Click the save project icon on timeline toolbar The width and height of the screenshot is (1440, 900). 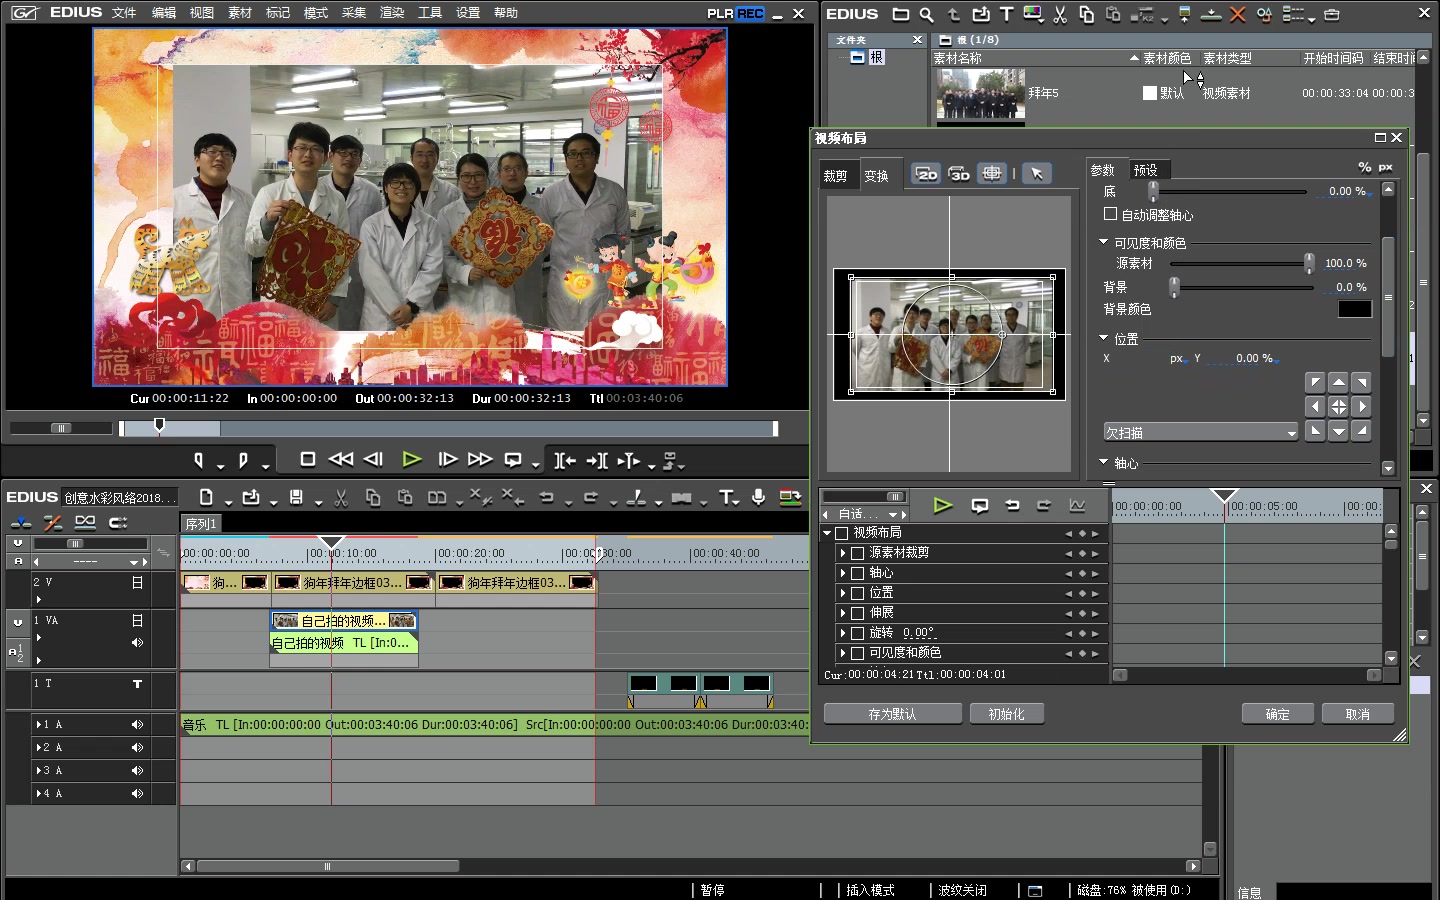point(296,497)
